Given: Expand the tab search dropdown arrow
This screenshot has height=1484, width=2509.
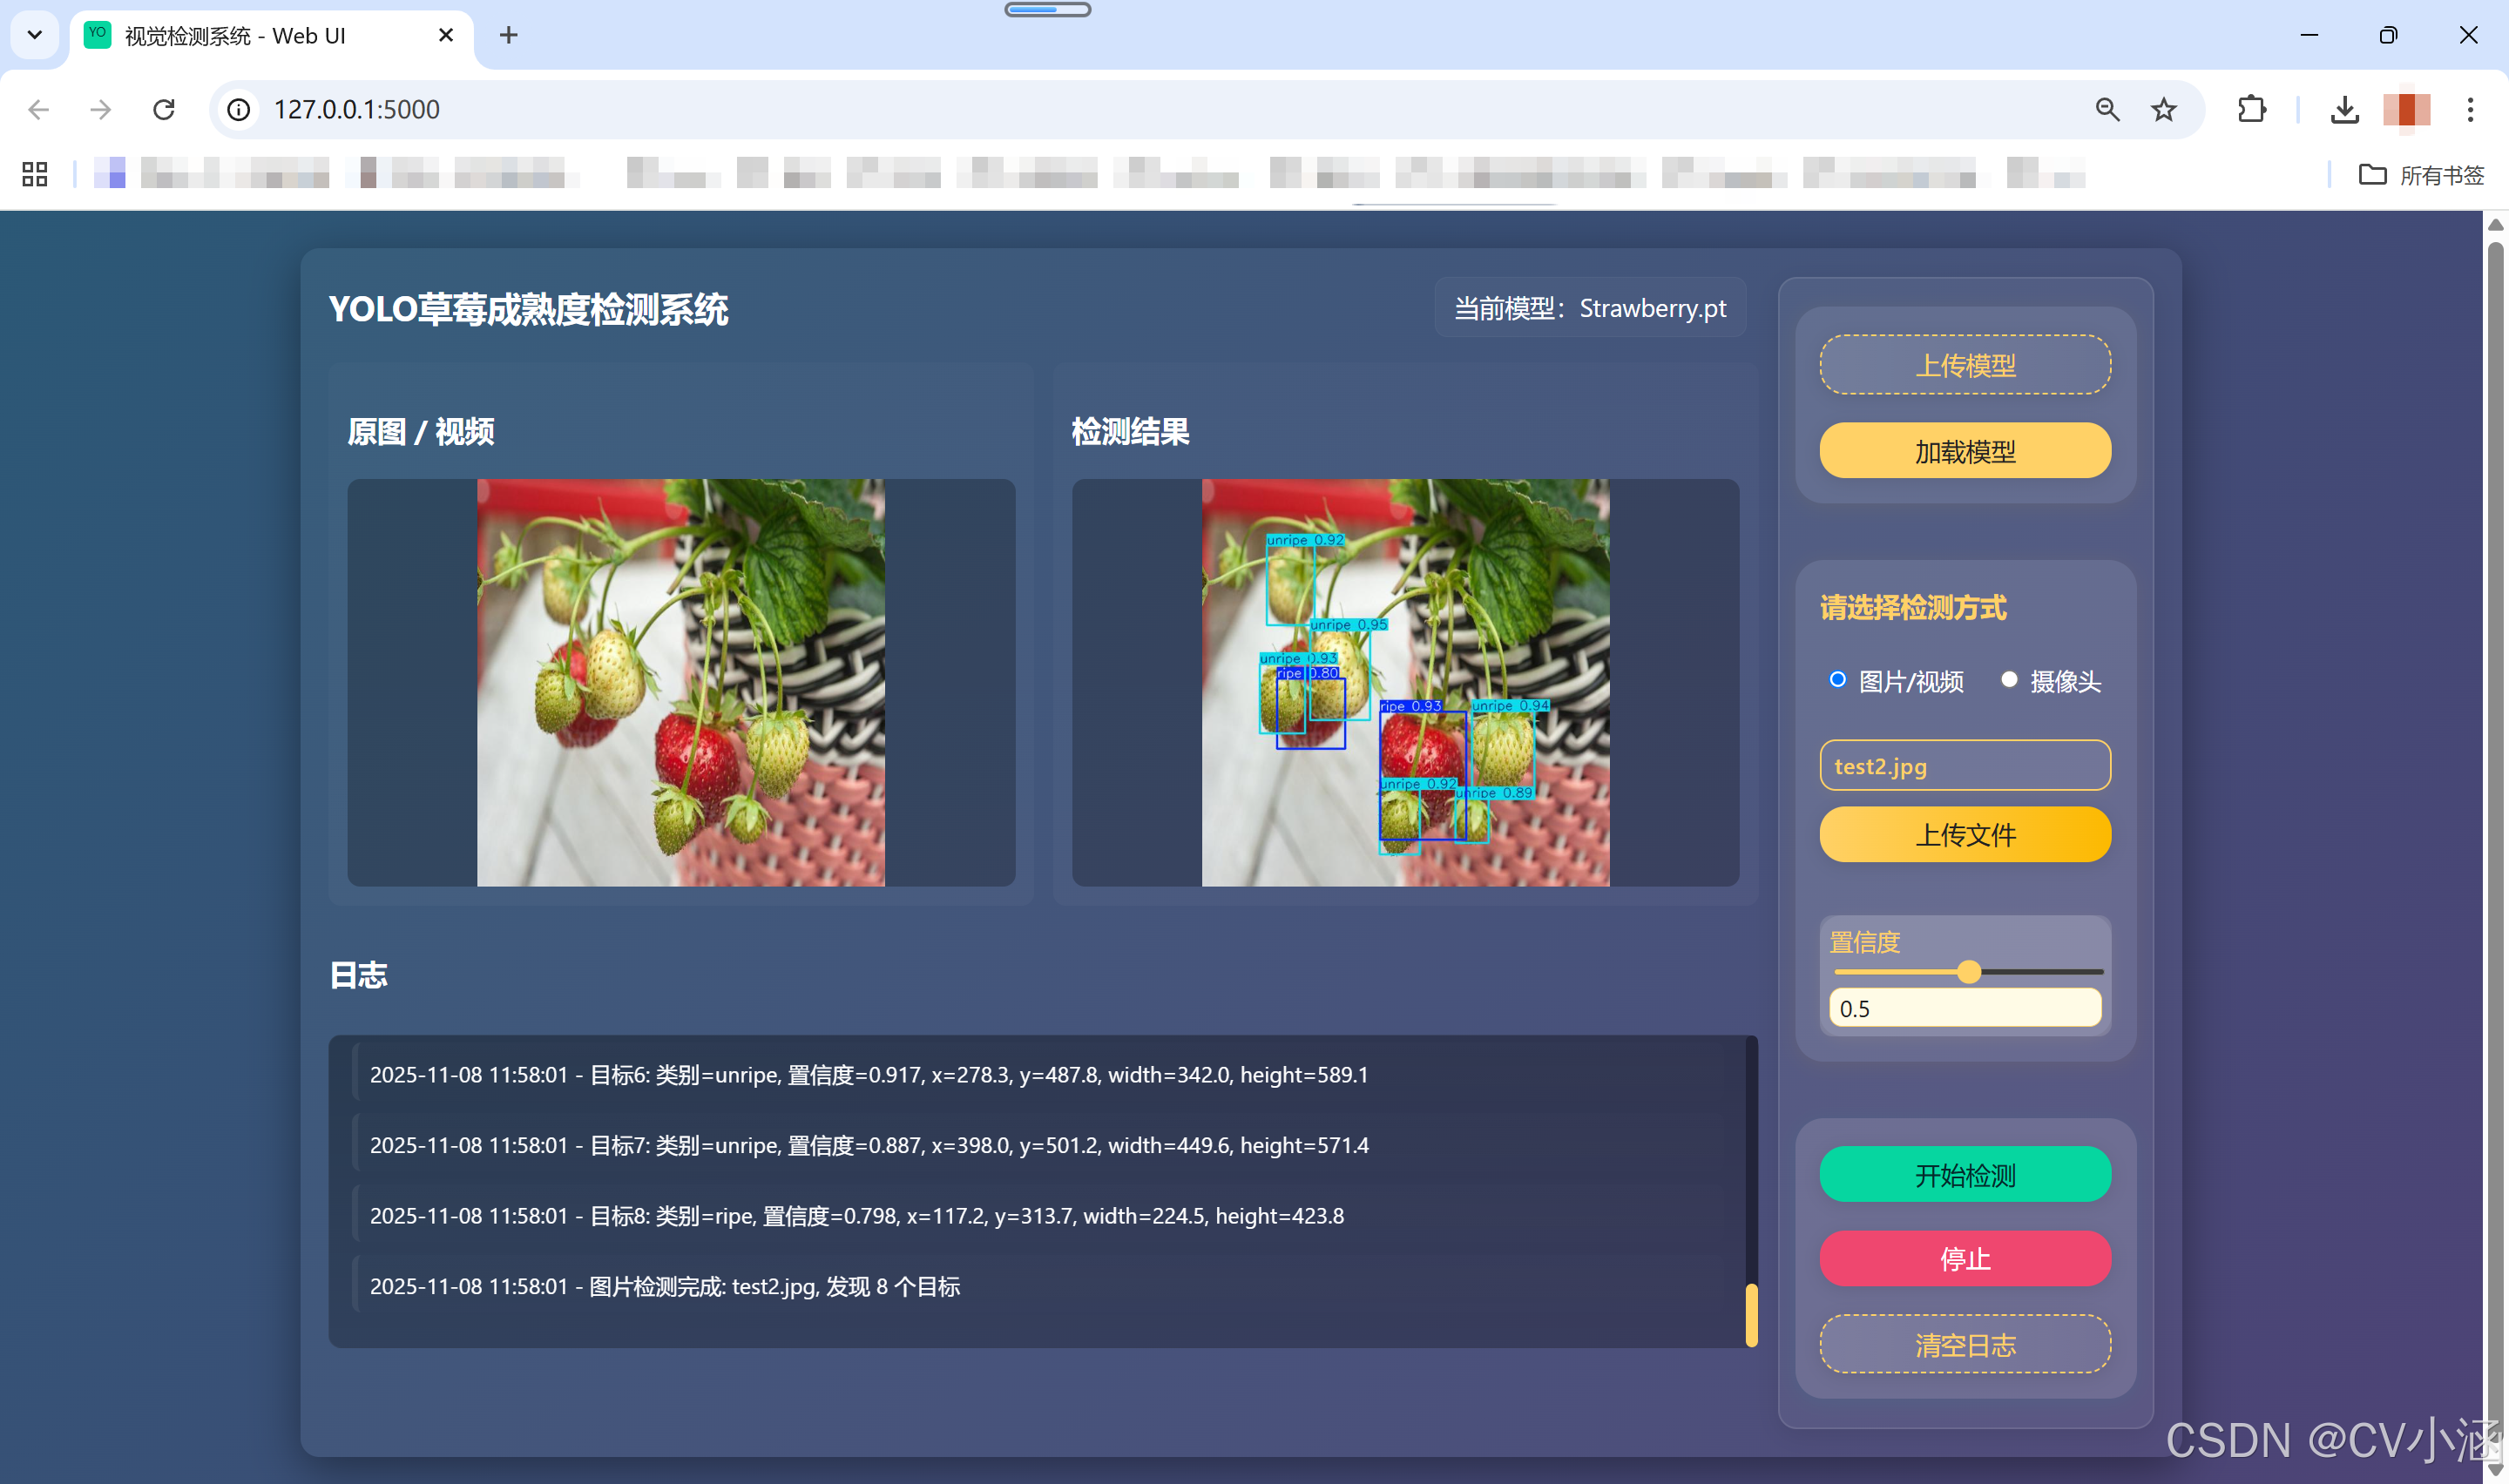Looking at the screenshot, I should click(x=35, y=35).
